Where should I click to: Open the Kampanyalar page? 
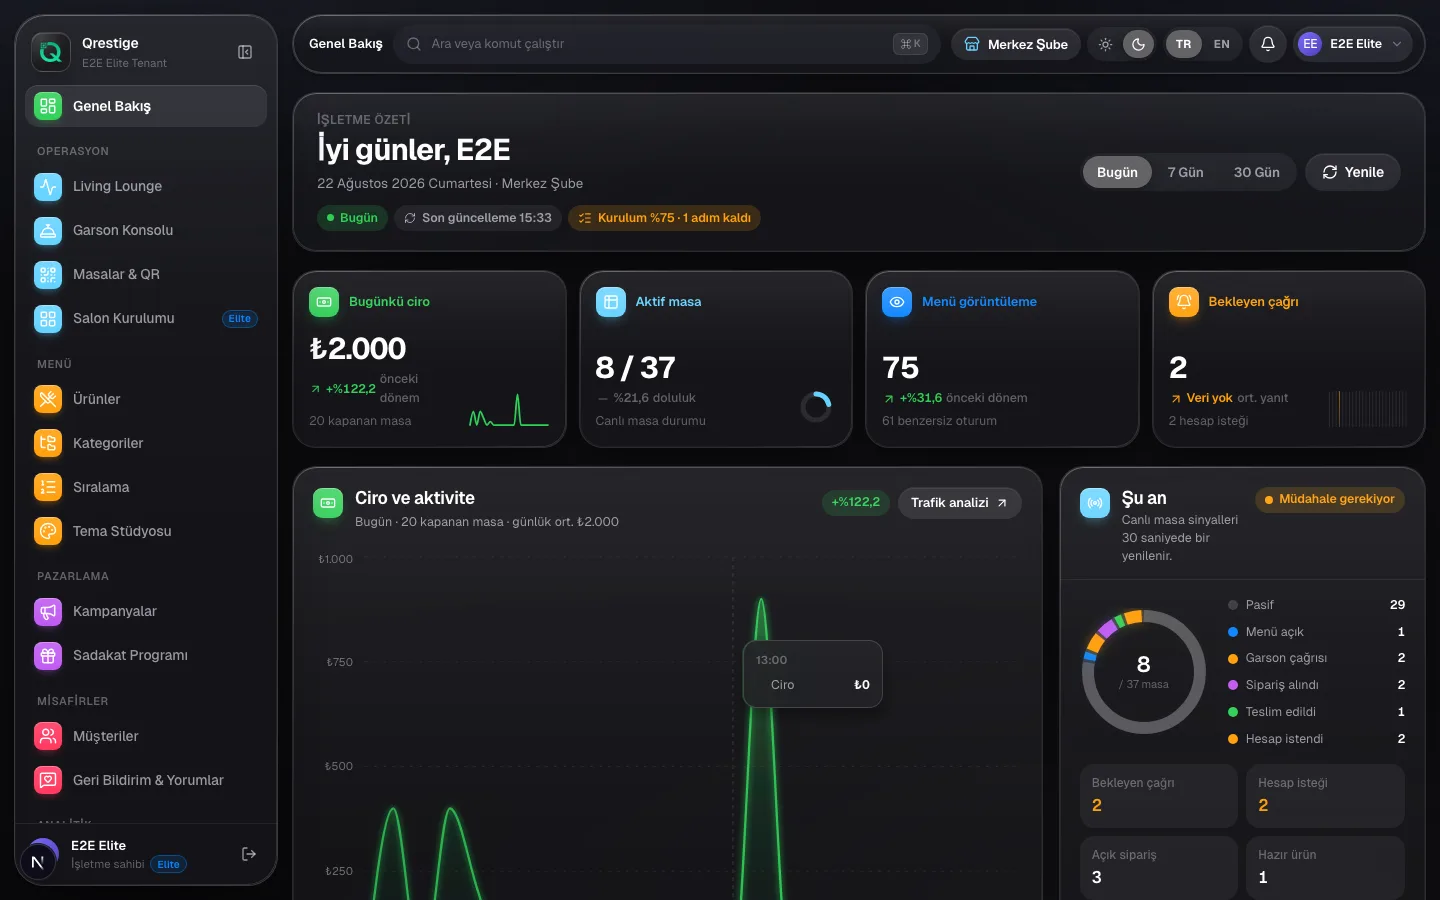(146, 611)
